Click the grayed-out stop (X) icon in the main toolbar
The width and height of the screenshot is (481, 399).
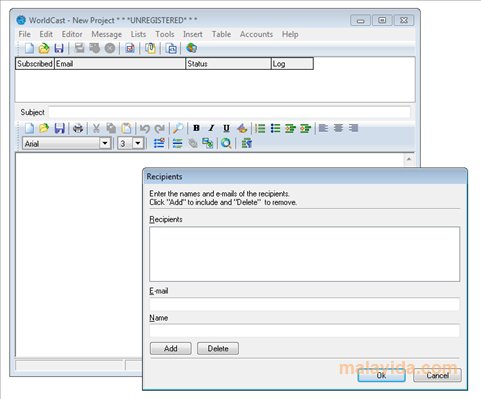tap(110, 48)
